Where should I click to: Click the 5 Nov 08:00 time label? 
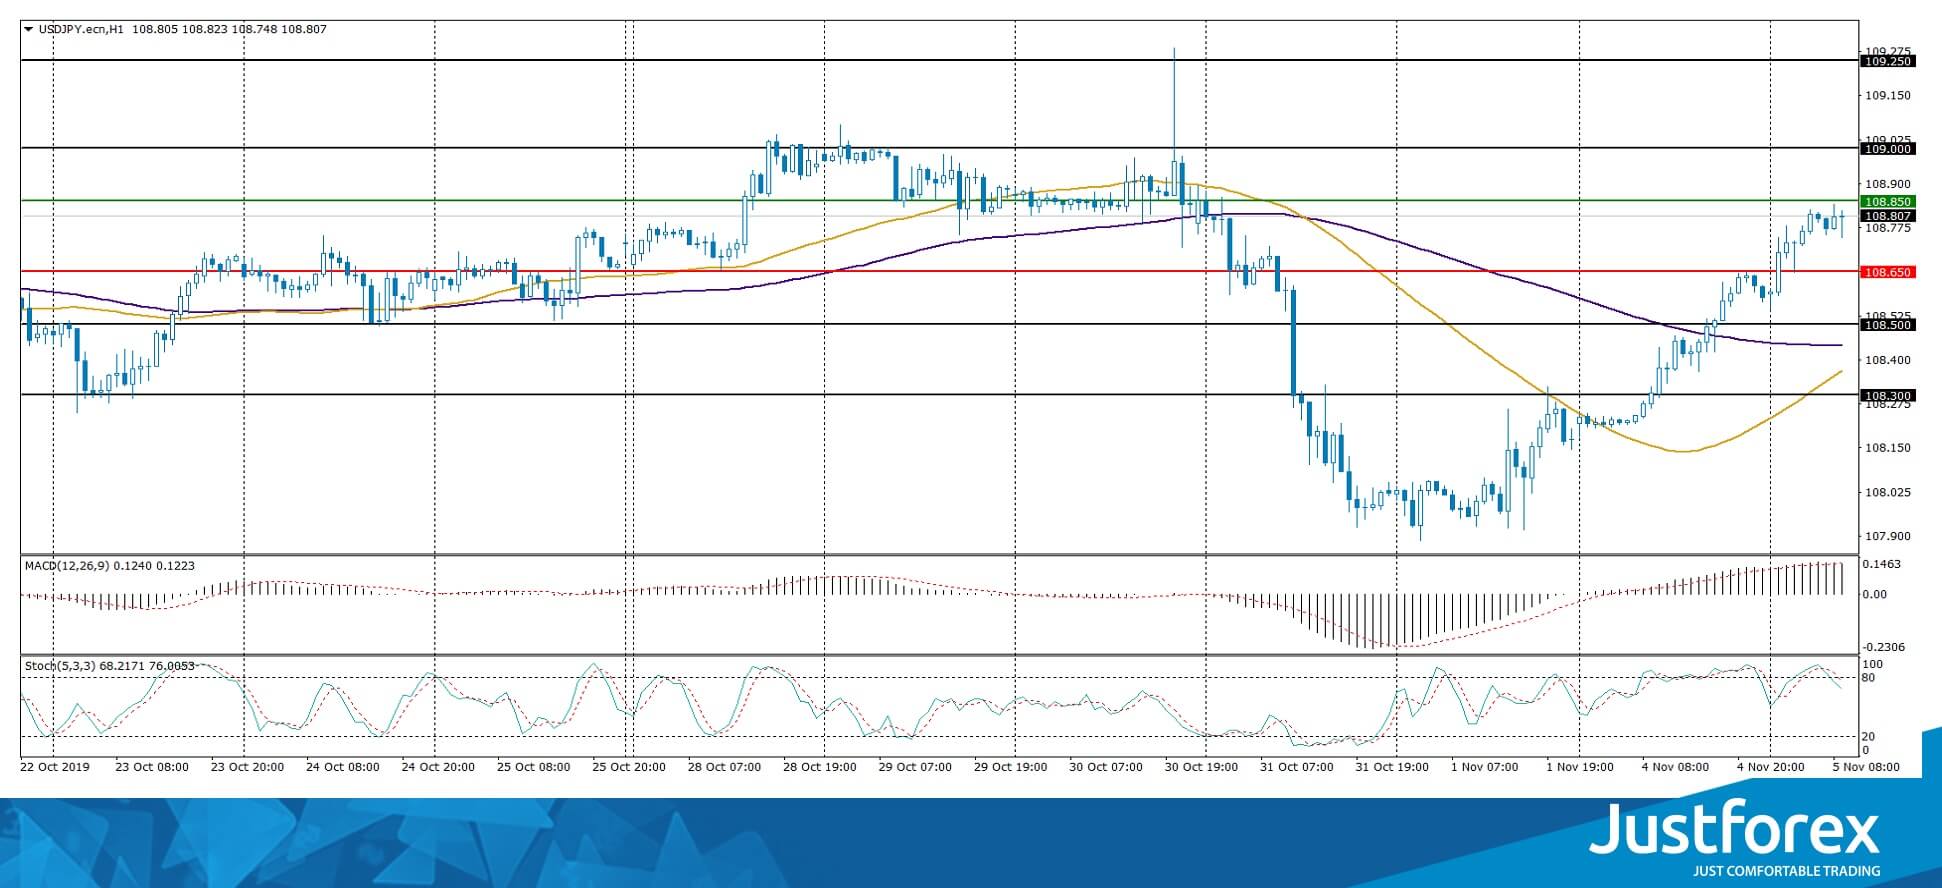(1866, 767)
